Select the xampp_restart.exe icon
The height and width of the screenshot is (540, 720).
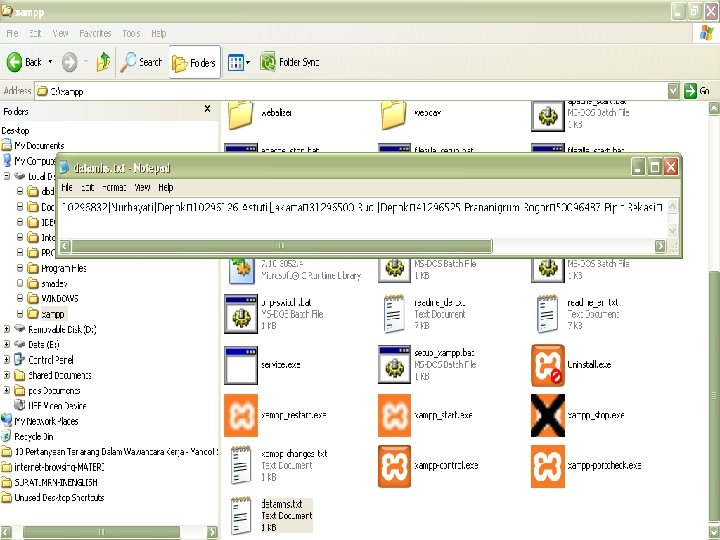[241, 416]
